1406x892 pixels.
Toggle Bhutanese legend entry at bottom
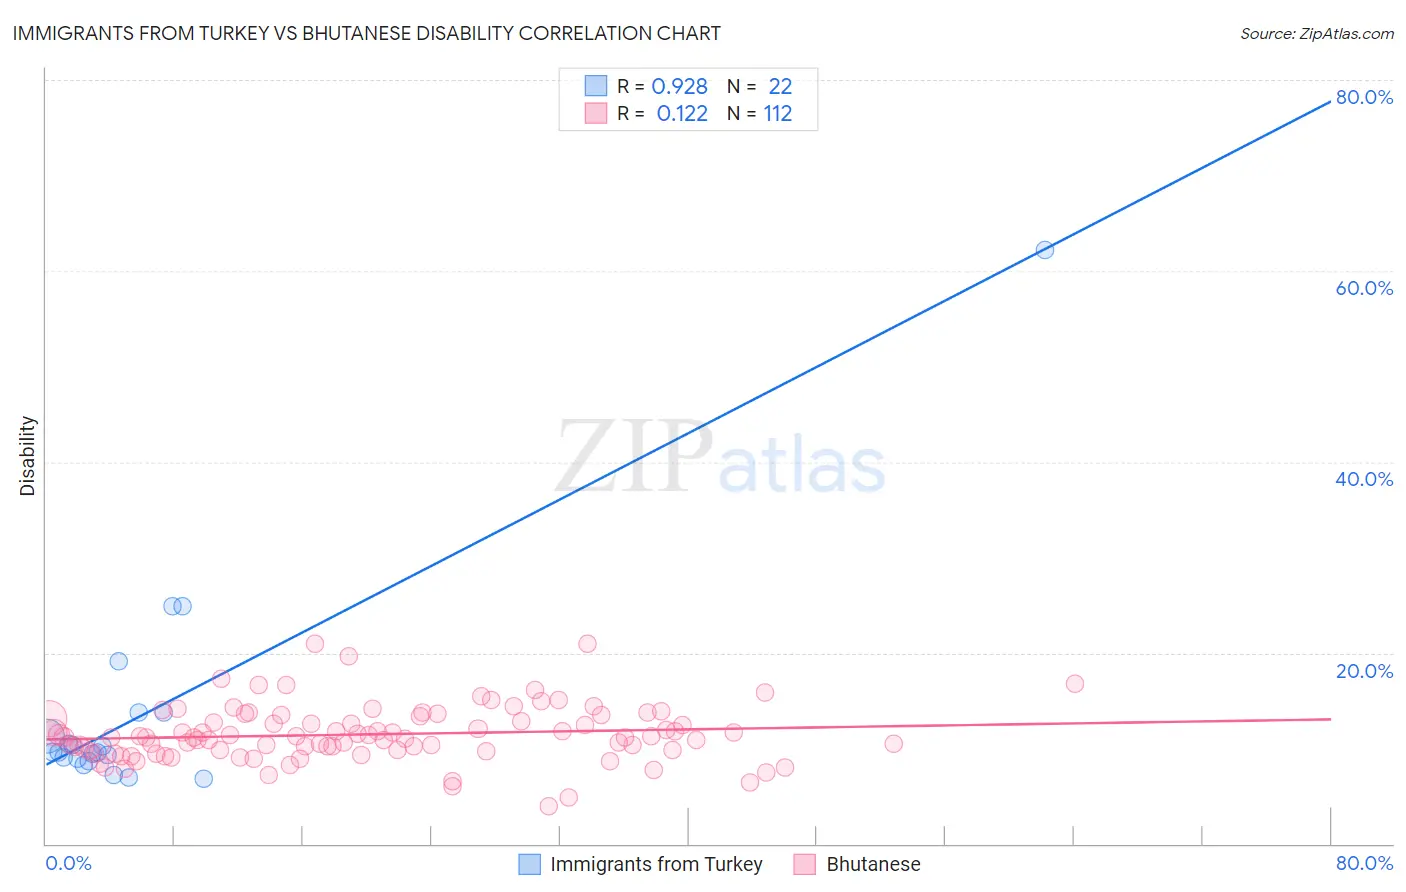(857, 864)
